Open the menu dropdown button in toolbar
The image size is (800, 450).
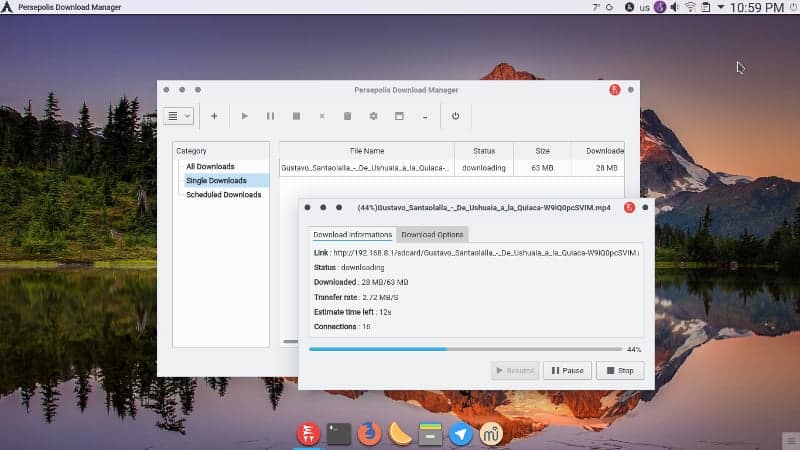pyautogui.click(x=179, y=116)
